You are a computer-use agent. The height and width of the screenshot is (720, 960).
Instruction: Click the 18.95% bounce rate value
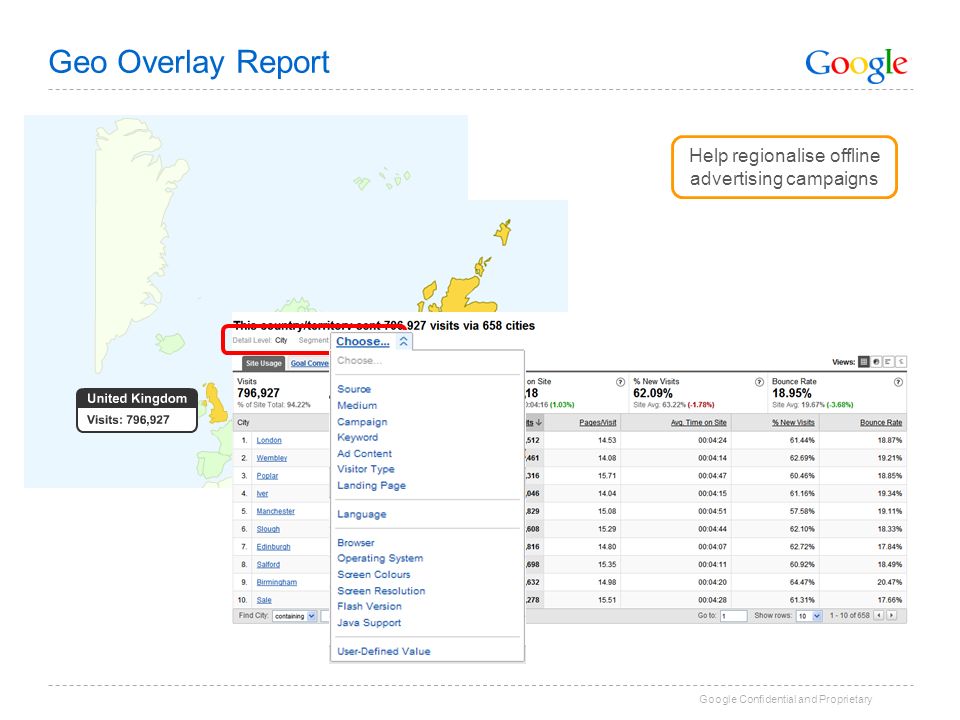792,393
